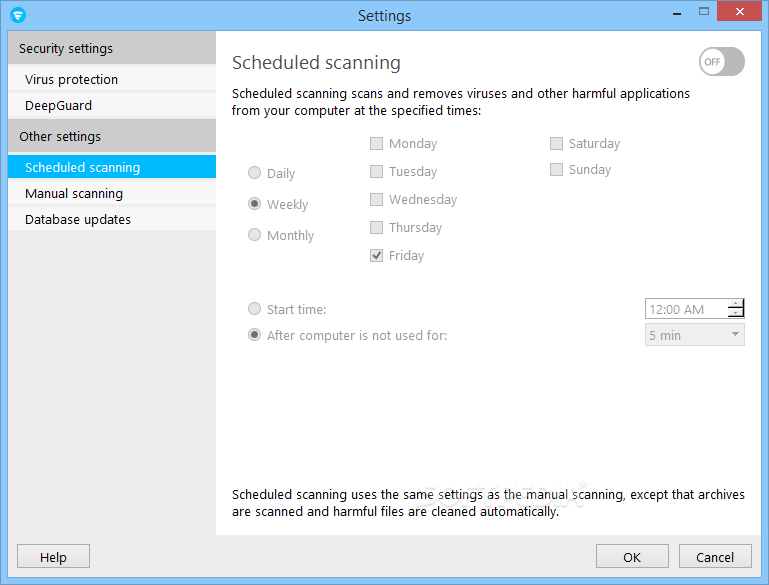Image resolution: width=769 pixels, height=585 pixels.
Task: Click the Other settings header
Action: (x=112, y=136)
